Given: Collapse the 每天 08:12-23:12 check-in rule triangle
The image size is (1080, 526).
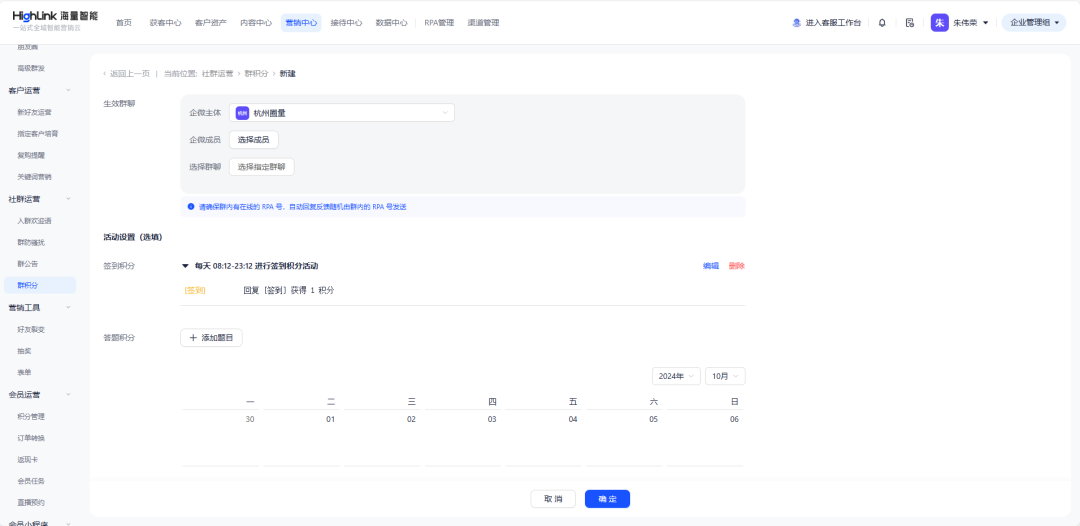Looking at the screenshot, I should click(x=185, y=266).
